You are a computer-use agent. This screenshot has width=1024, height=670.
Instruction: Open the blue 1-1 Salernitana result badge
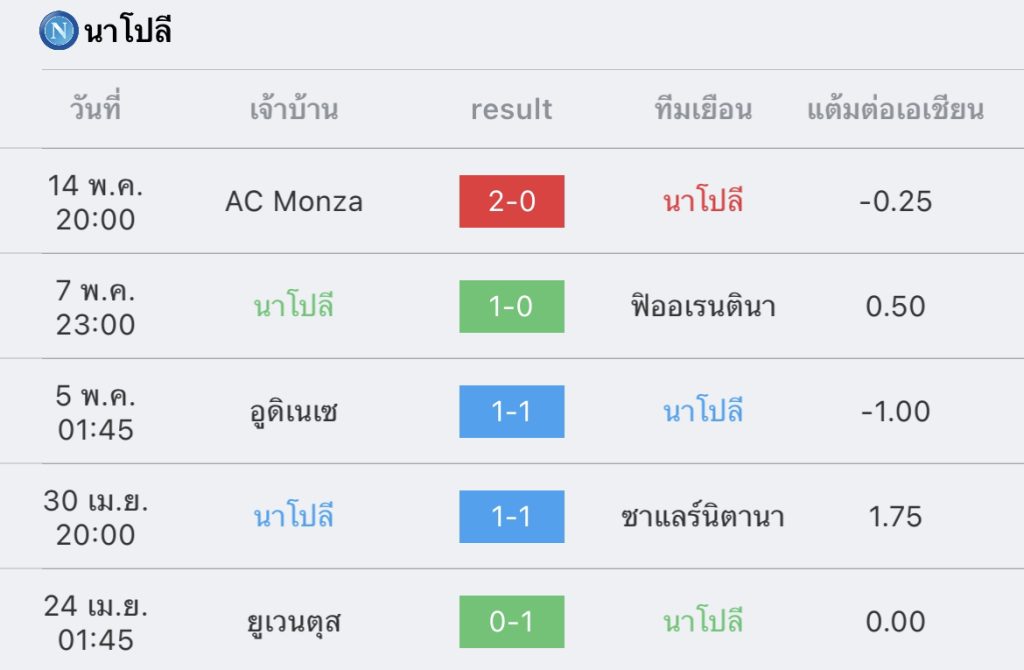tap(511, 517)
